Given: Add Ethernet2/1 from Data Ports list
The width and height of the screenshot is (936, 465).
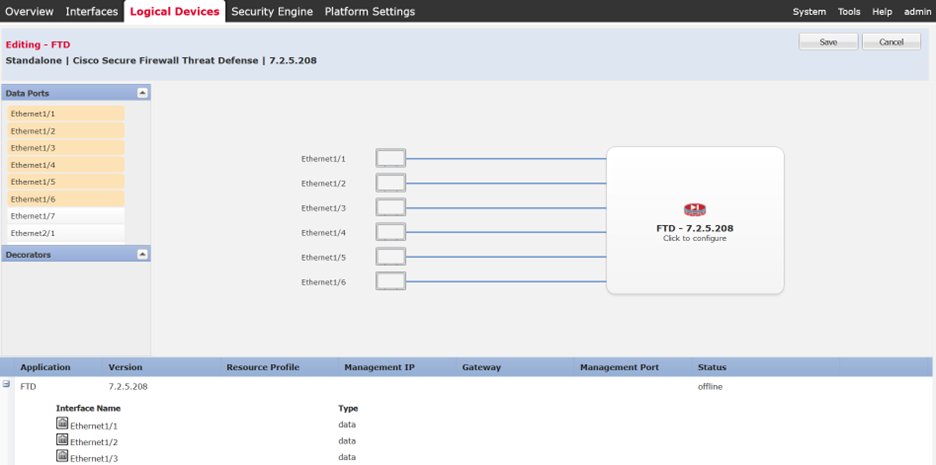Looking at the screenshot, I should (66, 233).
